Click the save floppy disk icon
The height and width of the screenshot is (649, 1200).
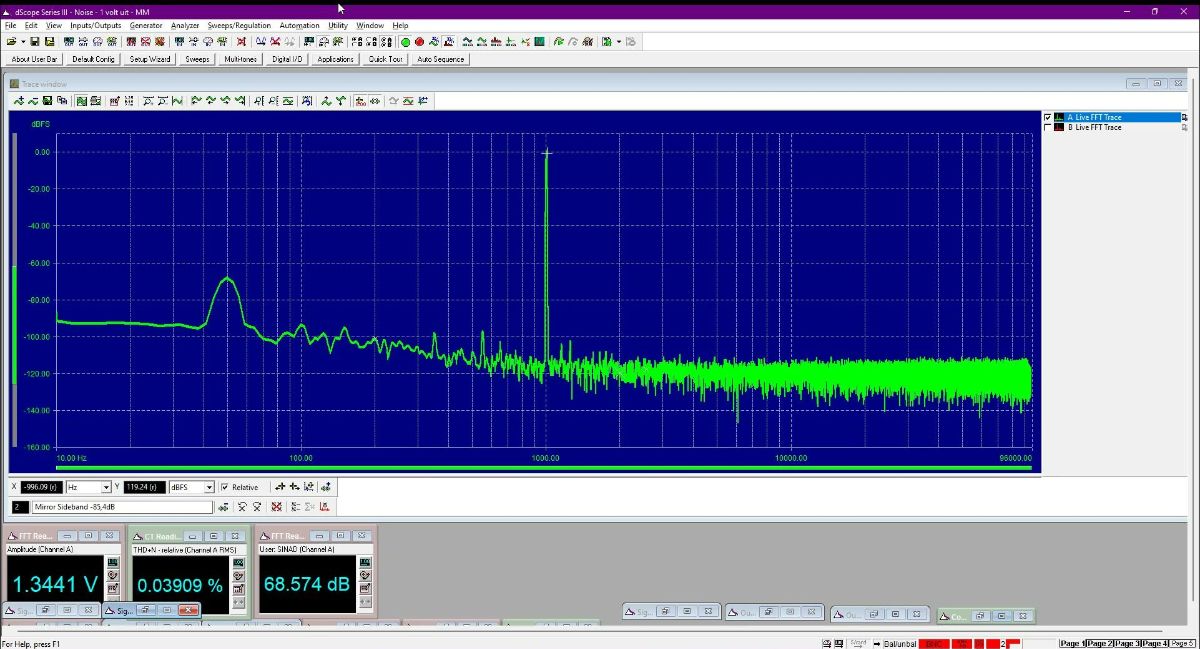point(35,42)
